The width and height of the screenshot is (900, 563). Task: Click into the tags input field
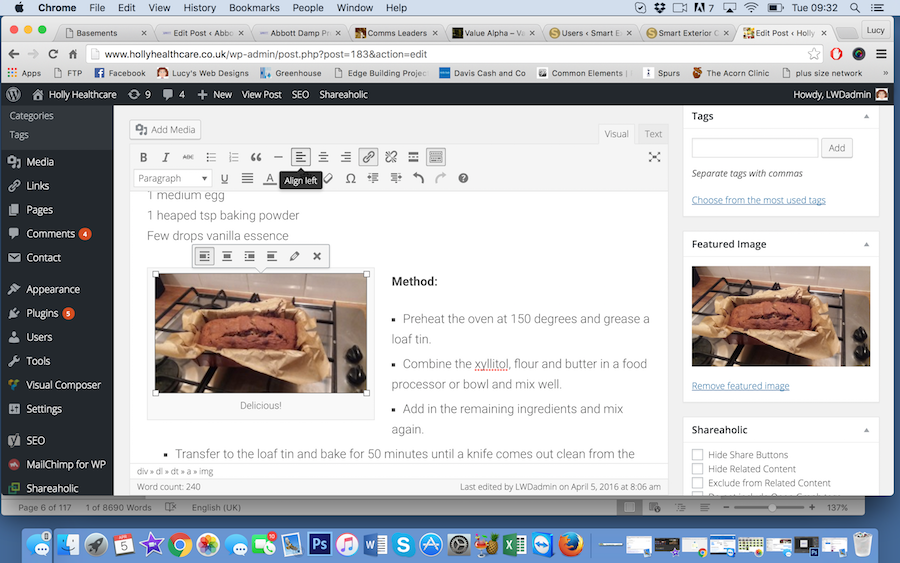pyautogui.click(x=754, y=148)
